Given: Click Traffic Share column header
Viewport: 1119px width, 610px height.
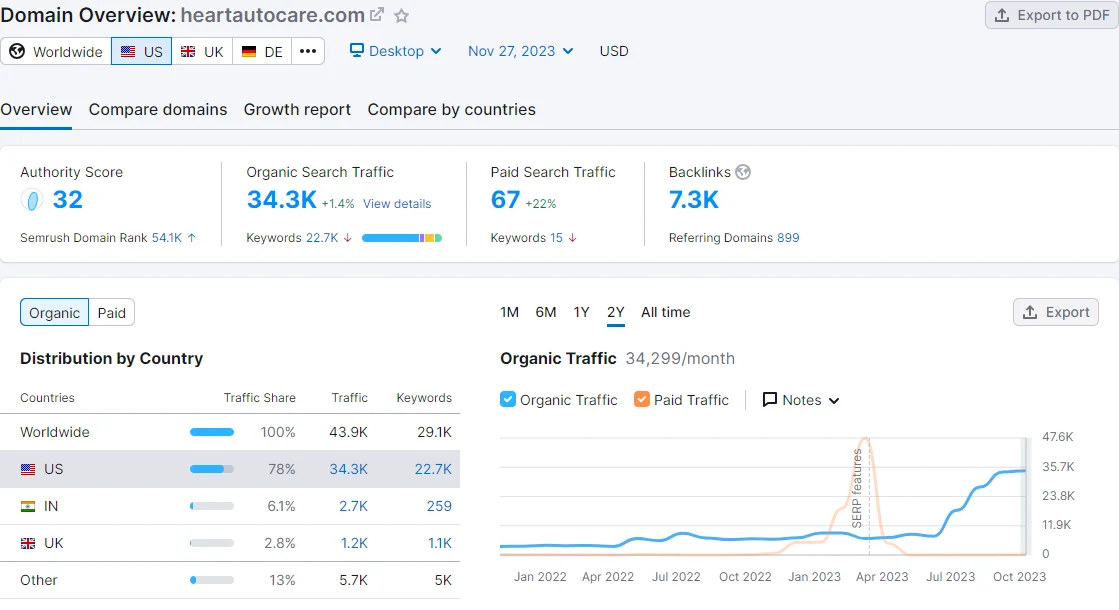Looking at the screenshot, I should click(x=259, y=398).
